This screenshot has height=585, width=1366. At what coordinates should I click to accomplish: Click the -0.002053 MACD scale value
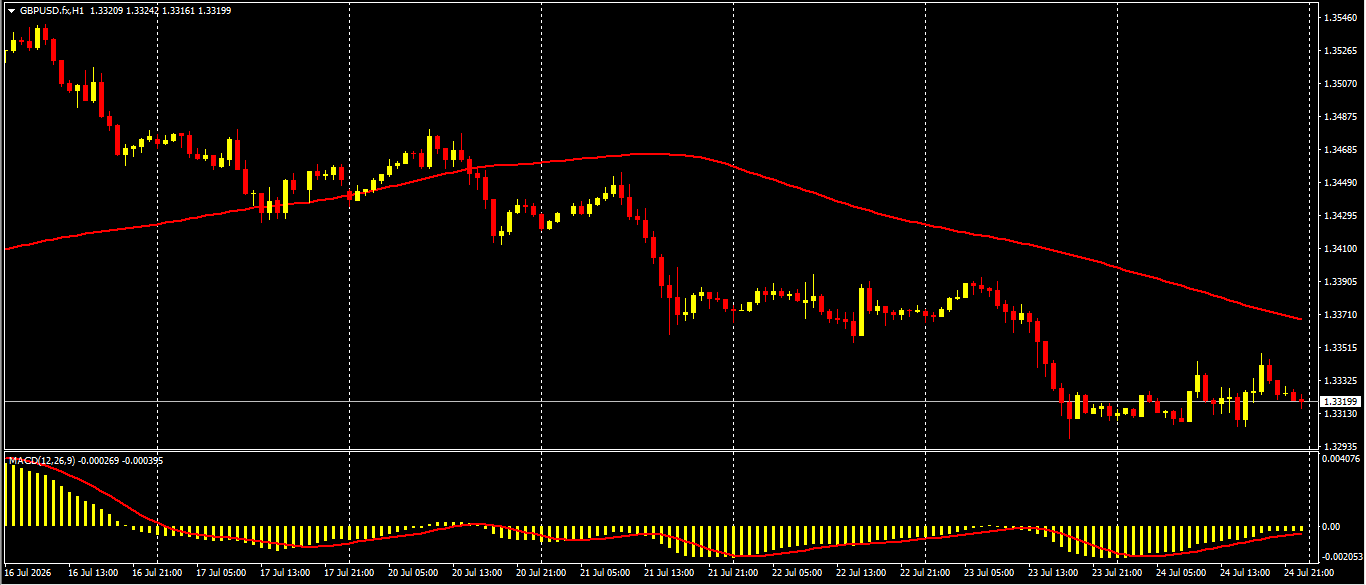[x=1343, y=556]
